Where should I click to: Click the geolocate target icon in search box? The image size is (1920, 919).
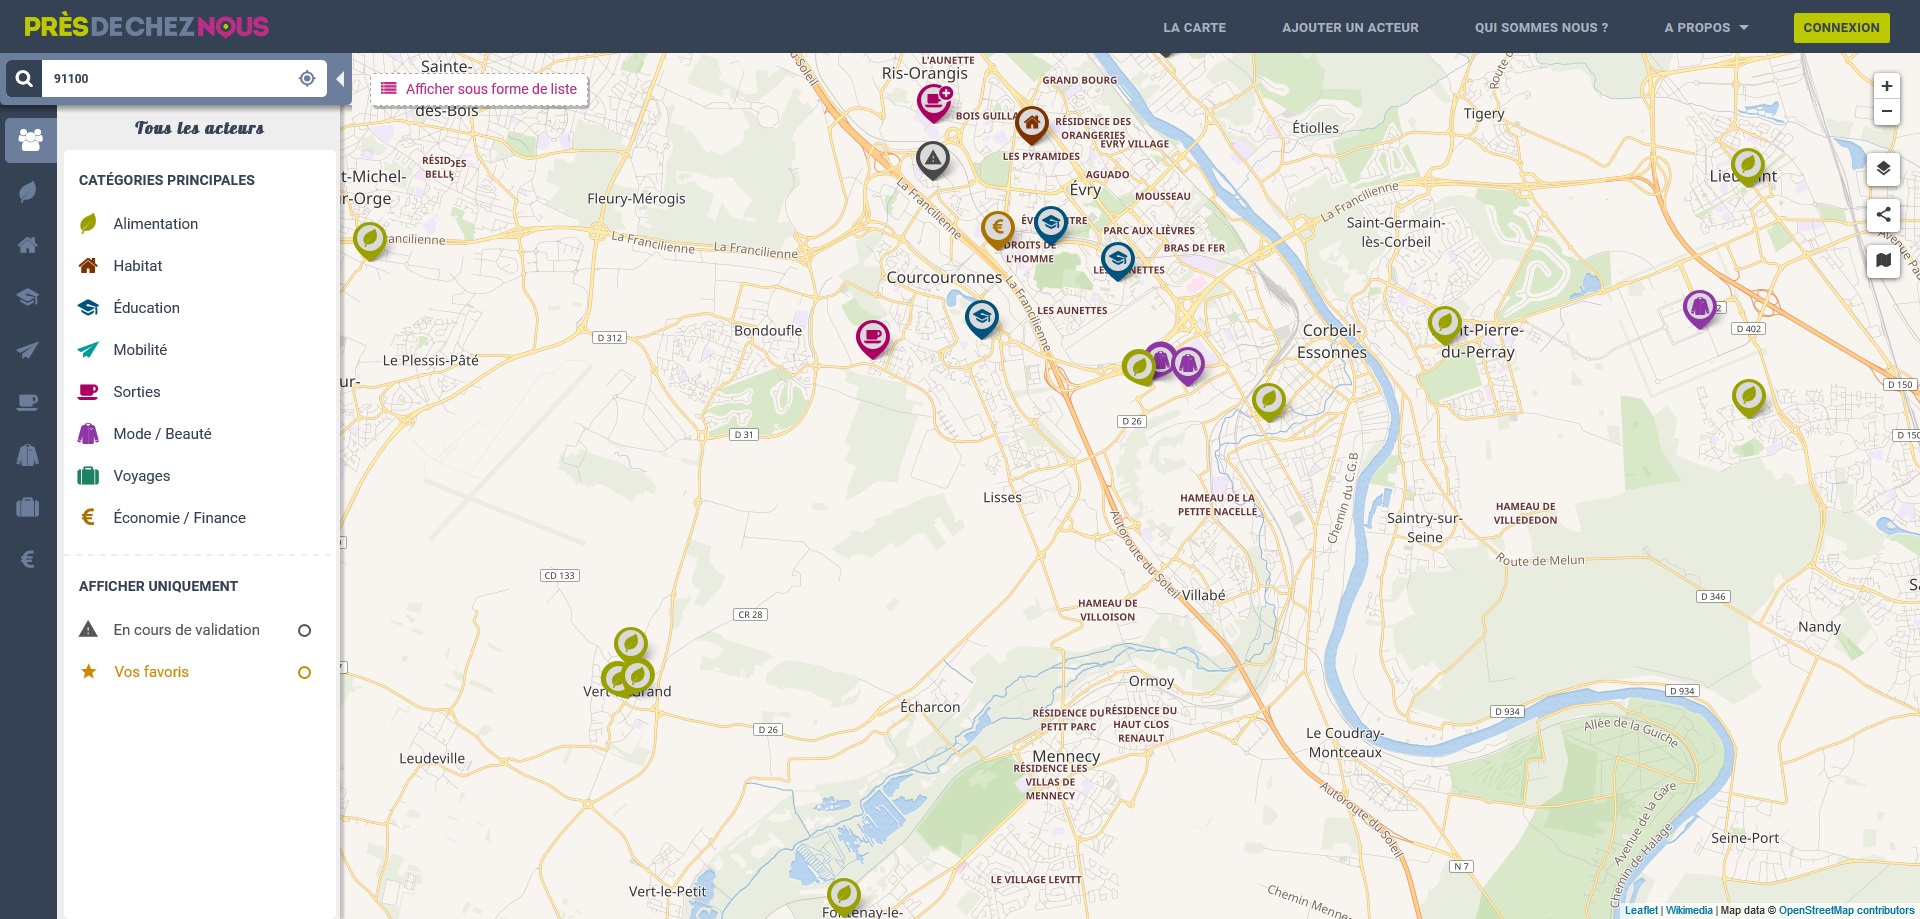(307, 78)
